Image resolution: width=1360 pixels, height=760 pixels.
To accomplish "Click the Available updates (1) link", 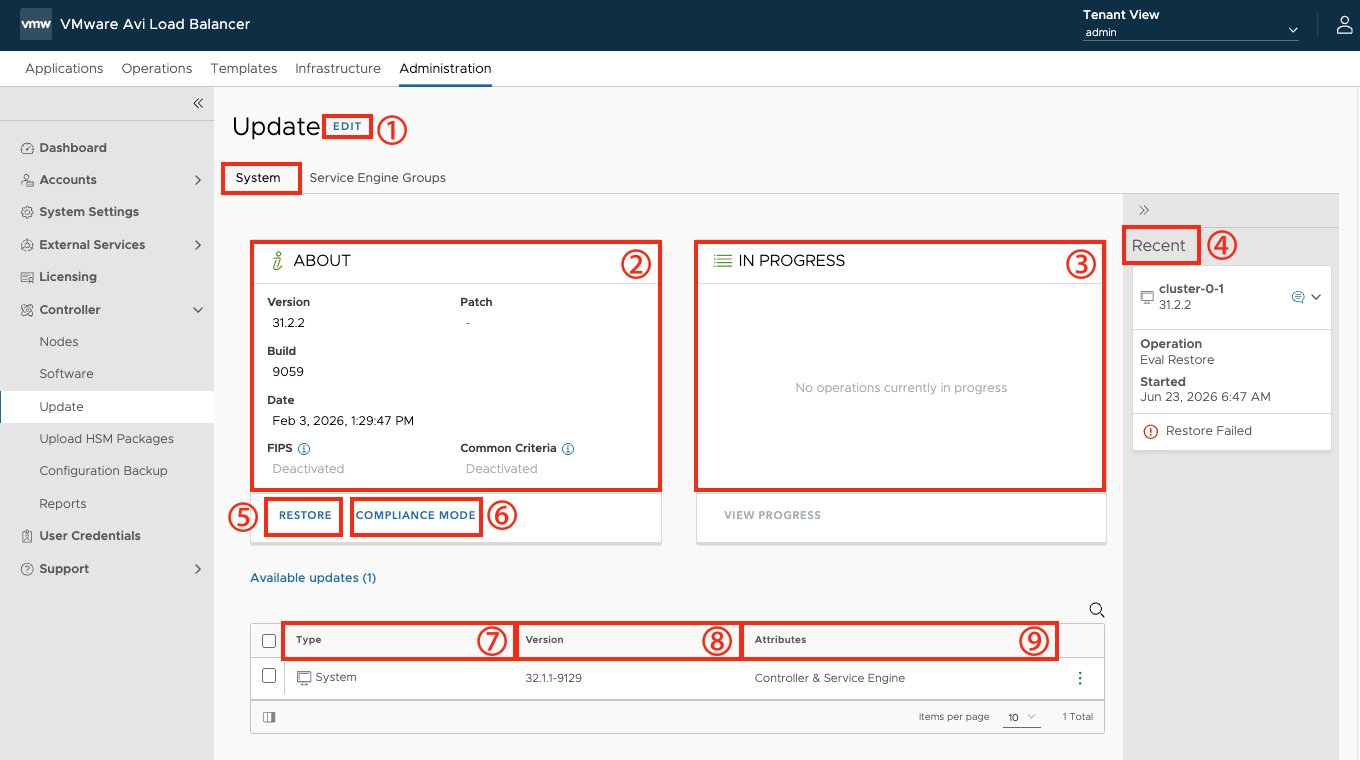I will 313,578.
